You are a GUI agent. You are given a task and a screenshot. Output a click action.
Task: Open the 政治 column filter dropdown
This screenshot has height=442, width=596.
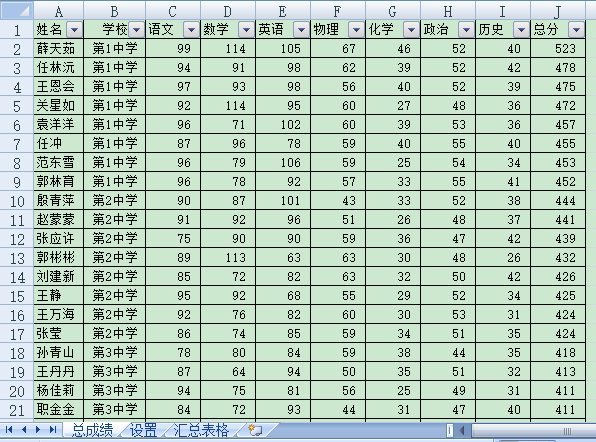click(x=466, y=29)
